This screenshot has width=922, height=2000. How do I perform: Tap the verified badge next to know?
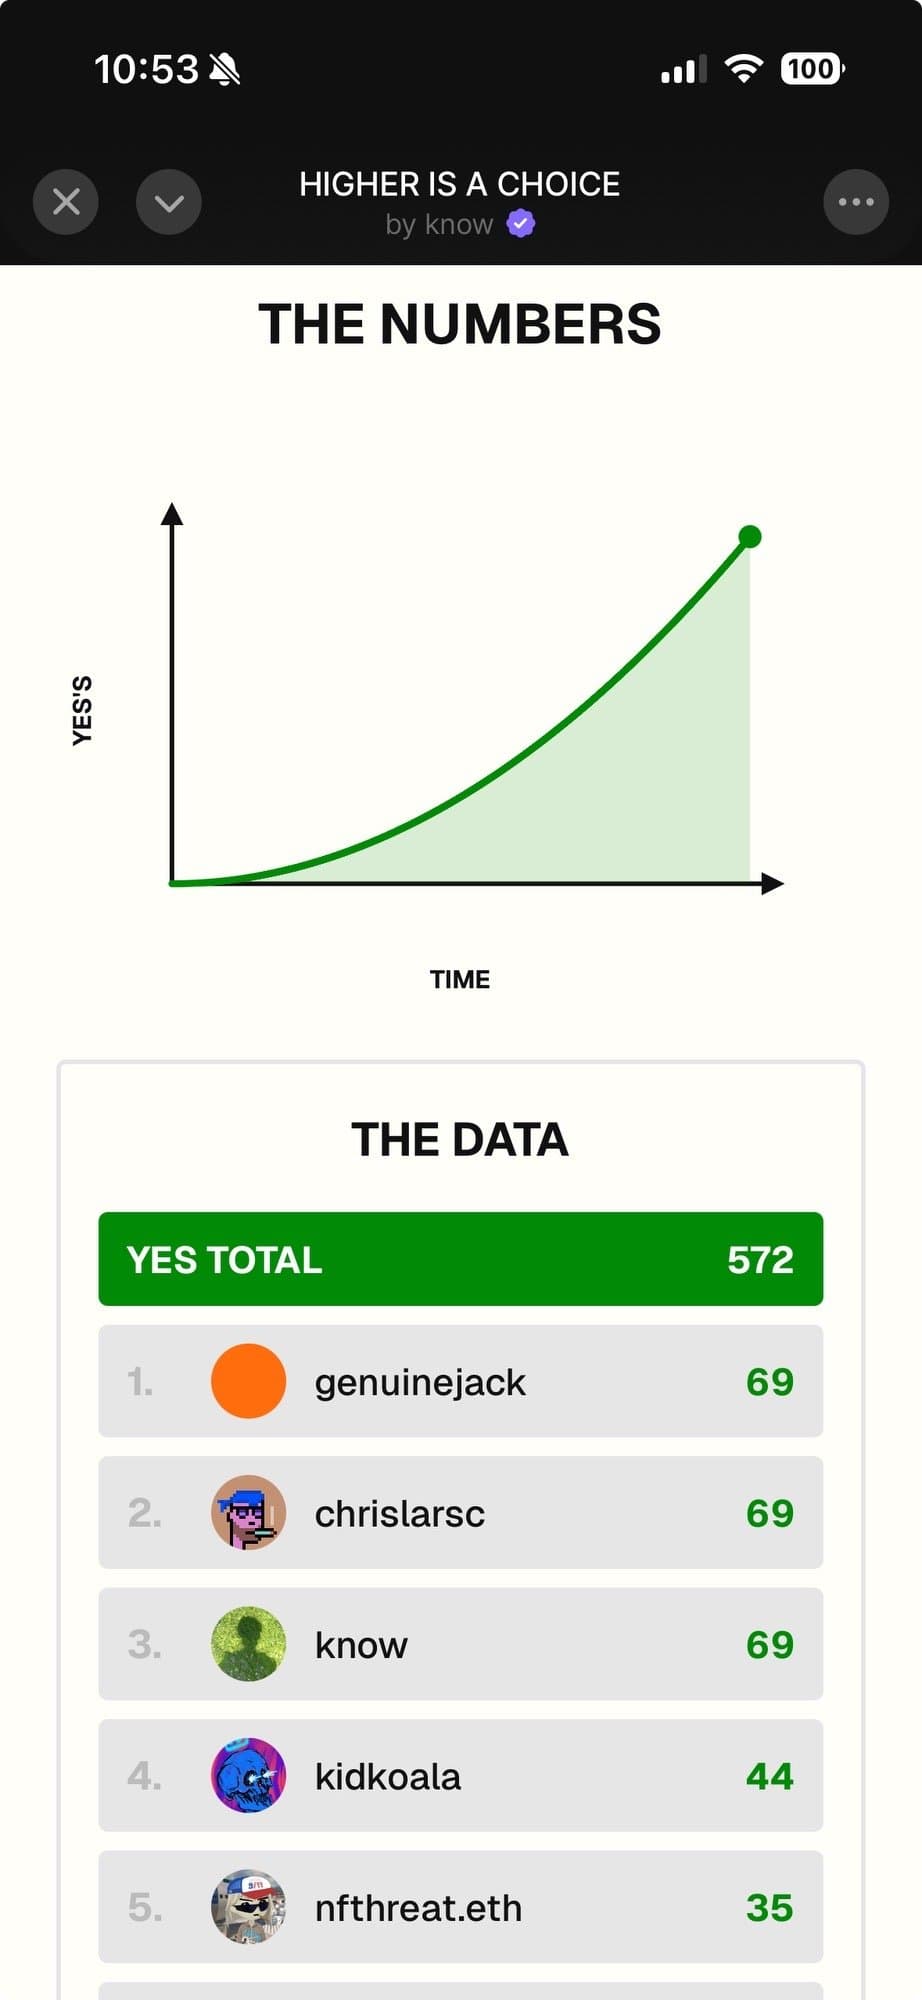click(x=521, y=224)
